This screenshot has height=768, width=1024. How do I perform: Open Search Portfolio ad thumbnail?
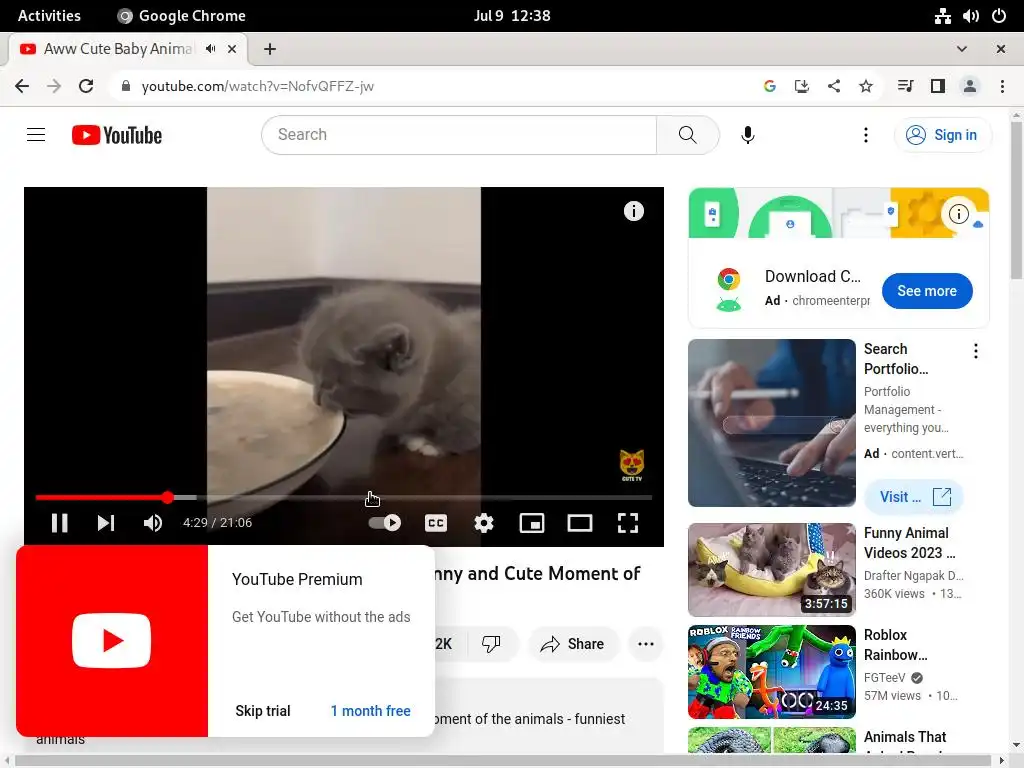click(771, 423)
